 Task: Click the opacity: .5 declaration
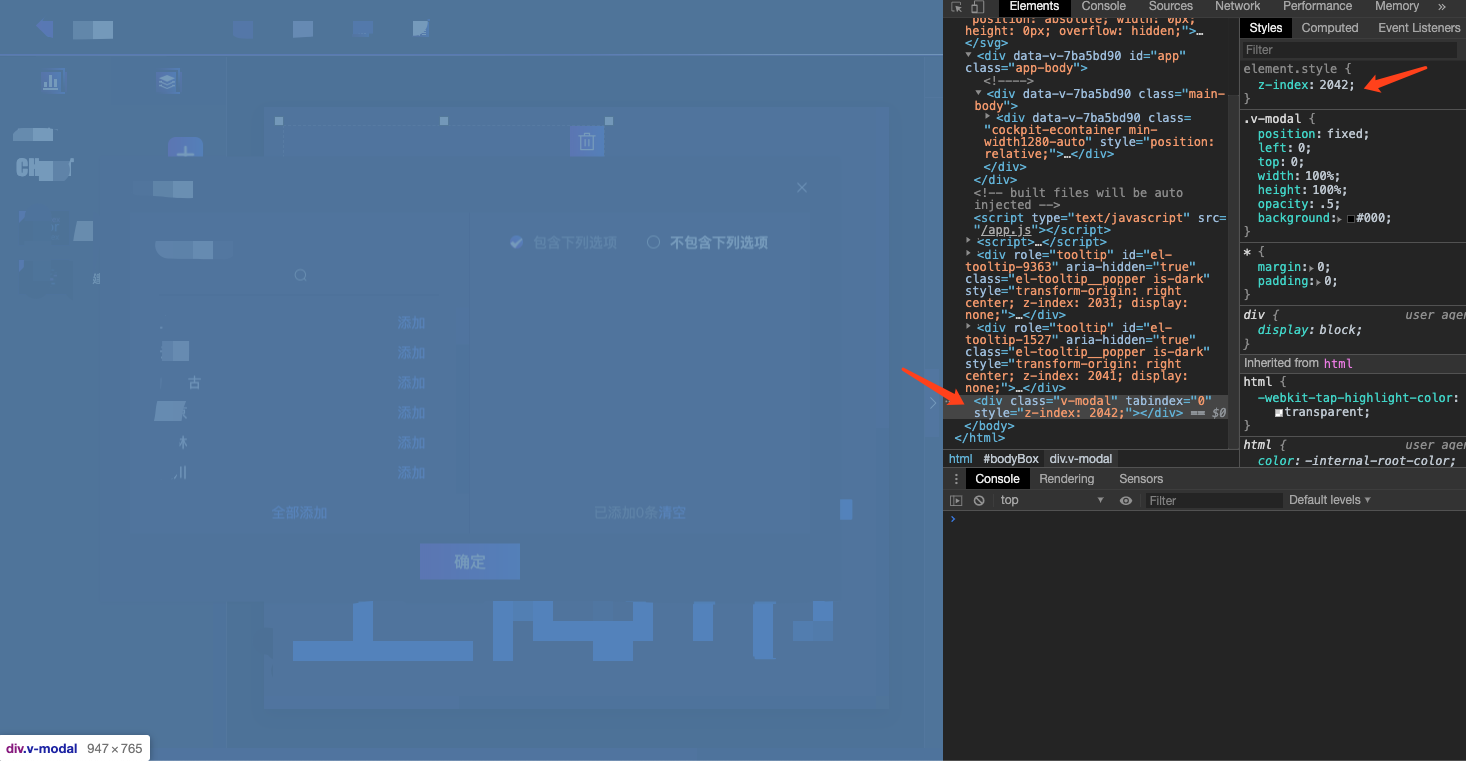(x=1297, y=204)
